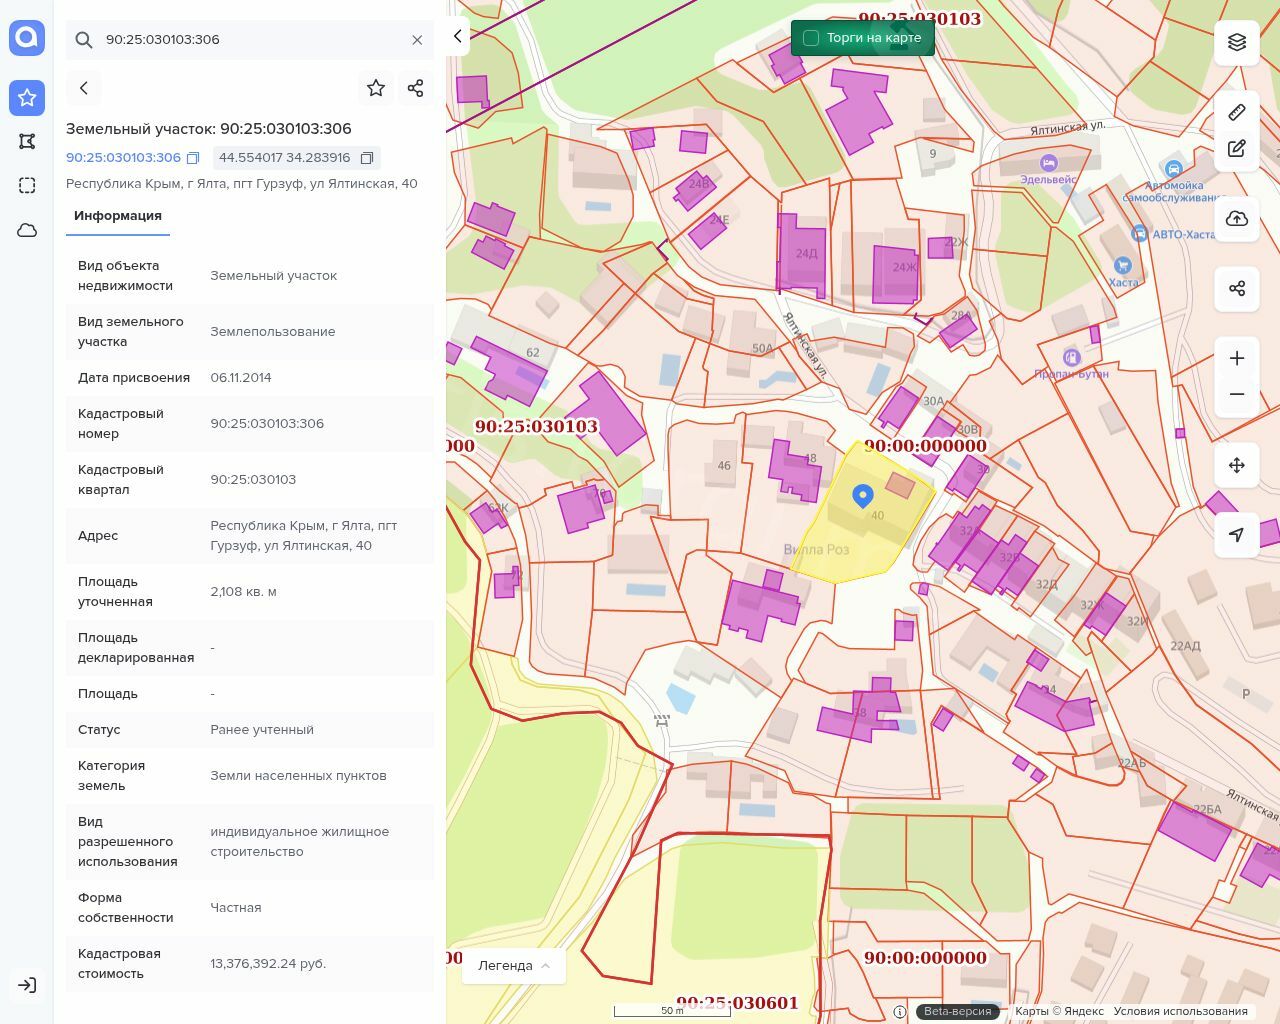This screenshot has height=1024, width=1280.
Task: Click the cadastral search input field
Action: (x=250, y=40)
